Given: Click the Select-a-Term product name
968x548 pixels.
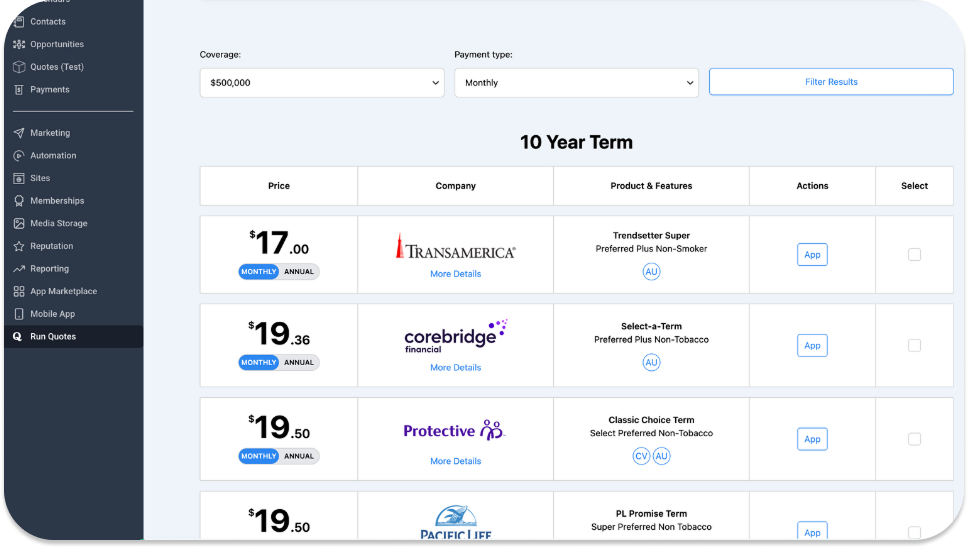Looking at the screenshot, I should 651,326.
